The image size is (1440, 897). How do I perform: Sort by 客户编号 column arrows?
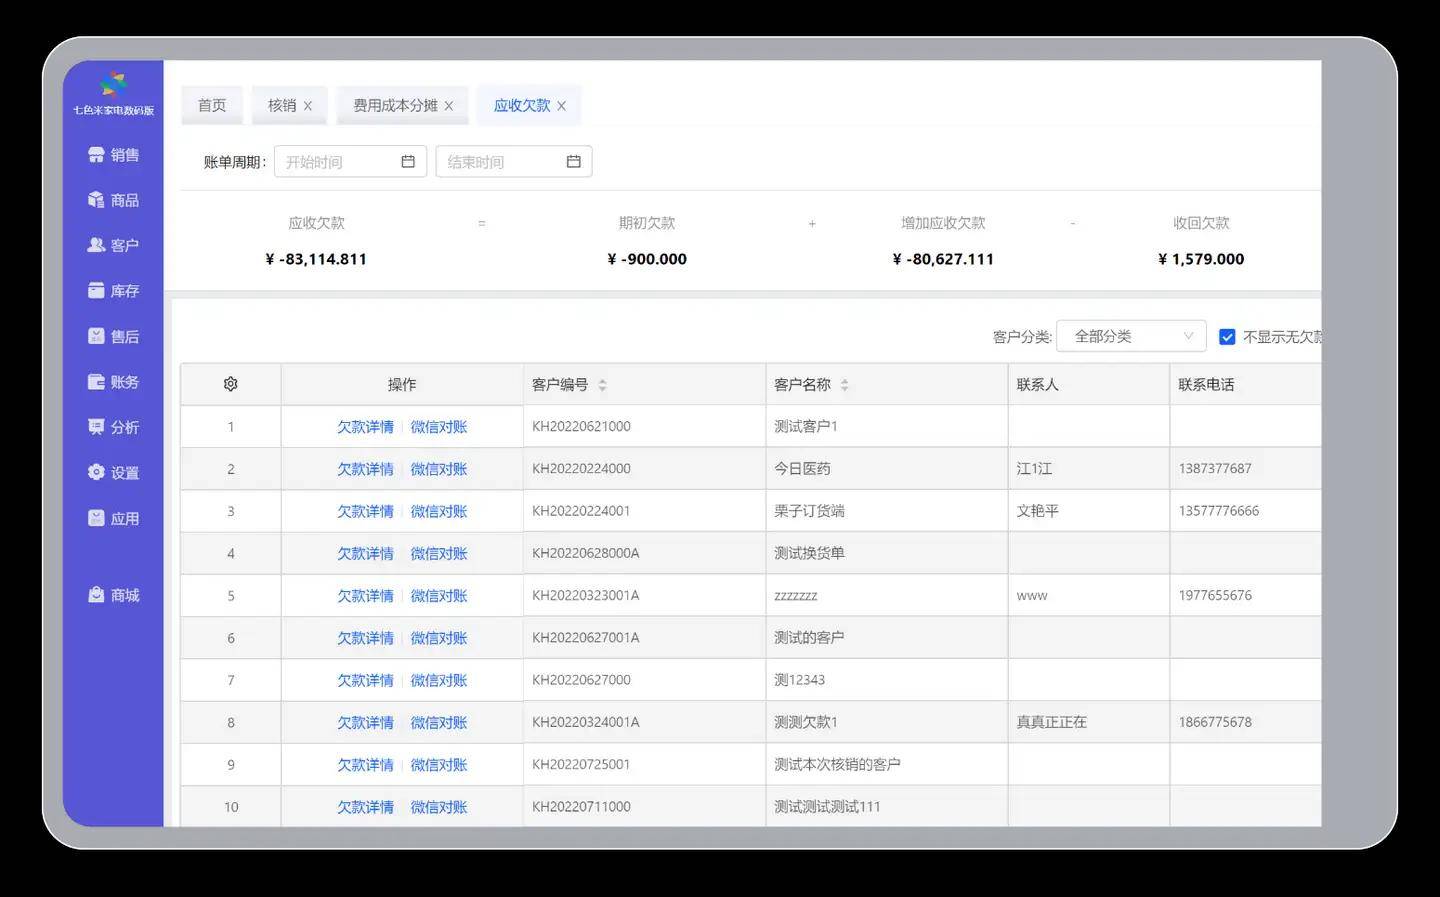(602, 385)
